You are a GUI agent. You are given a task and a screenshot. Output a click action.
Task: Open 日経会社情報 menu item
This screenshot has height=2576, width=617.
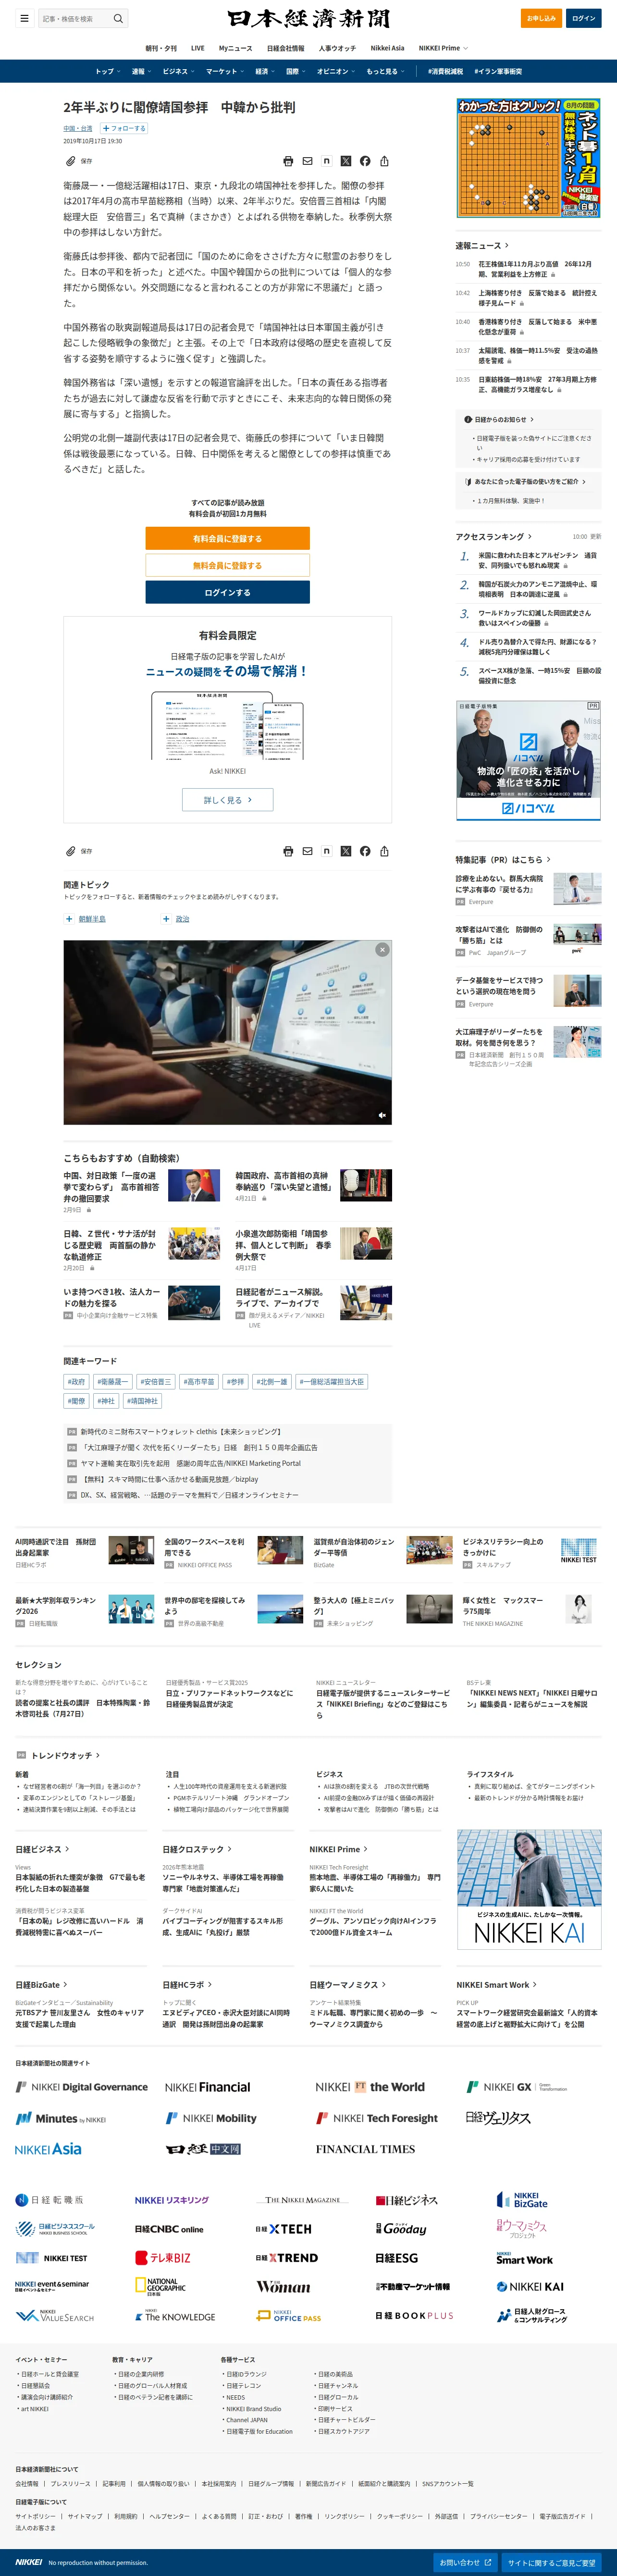(286, 48)
